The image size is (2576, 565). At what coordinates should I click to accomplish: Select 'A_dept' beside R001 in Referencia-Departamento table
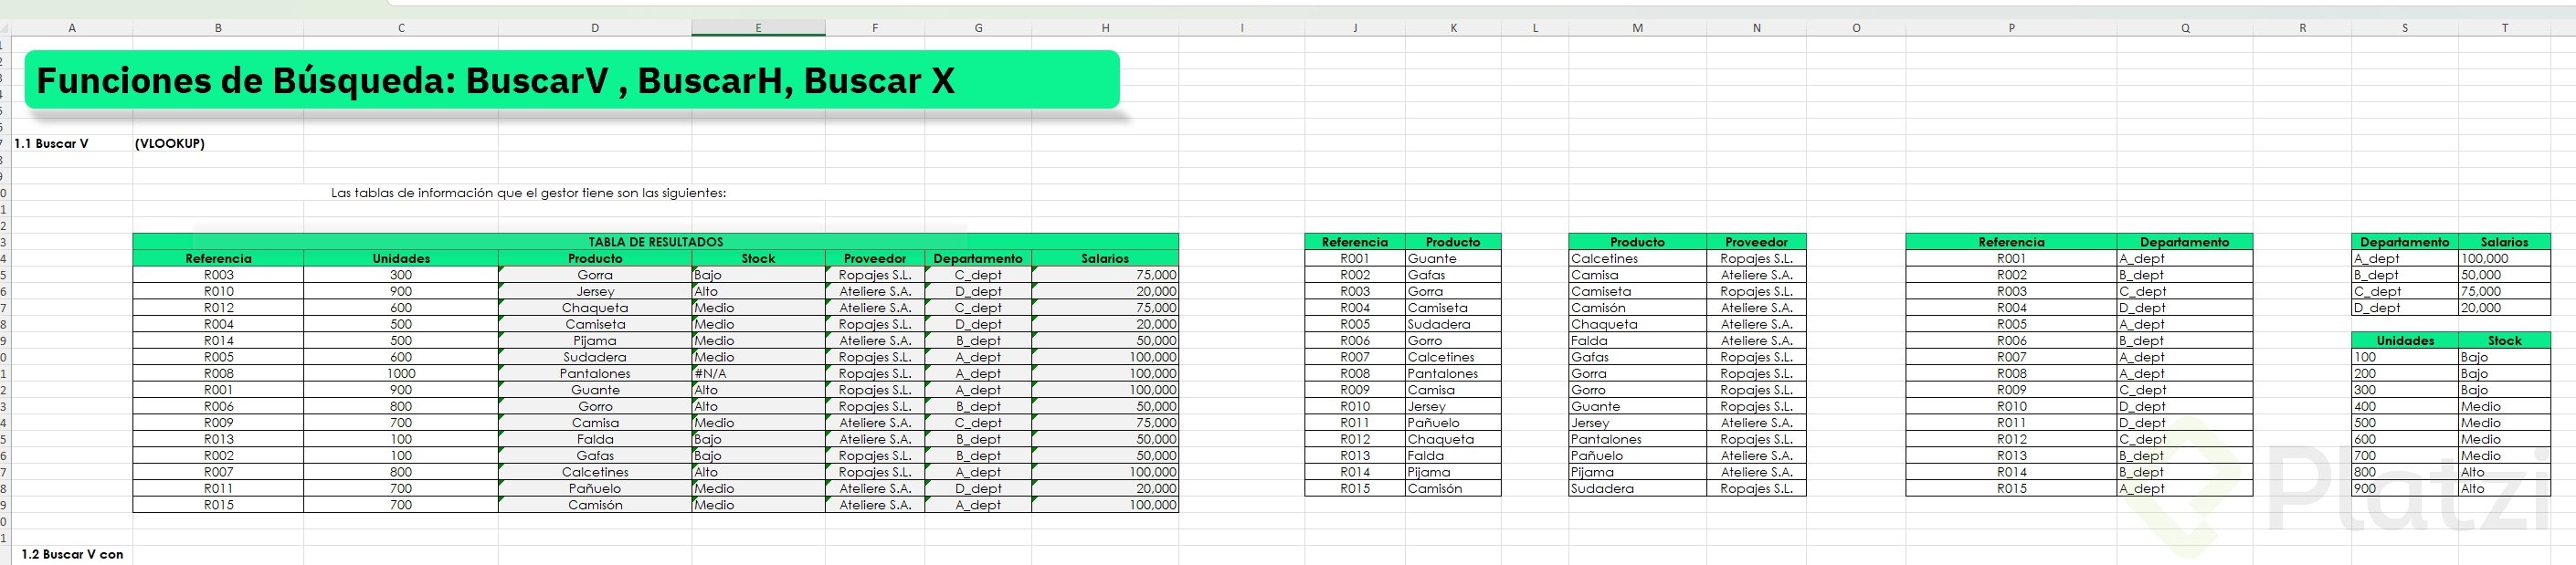[2185, 258]
